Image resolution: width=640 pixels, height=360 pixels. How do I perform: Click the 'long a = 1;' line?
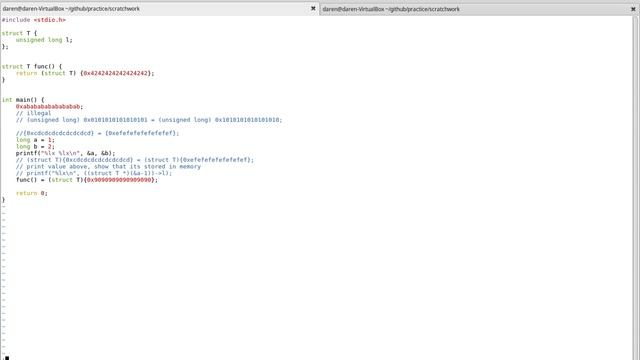coord(35,140)
